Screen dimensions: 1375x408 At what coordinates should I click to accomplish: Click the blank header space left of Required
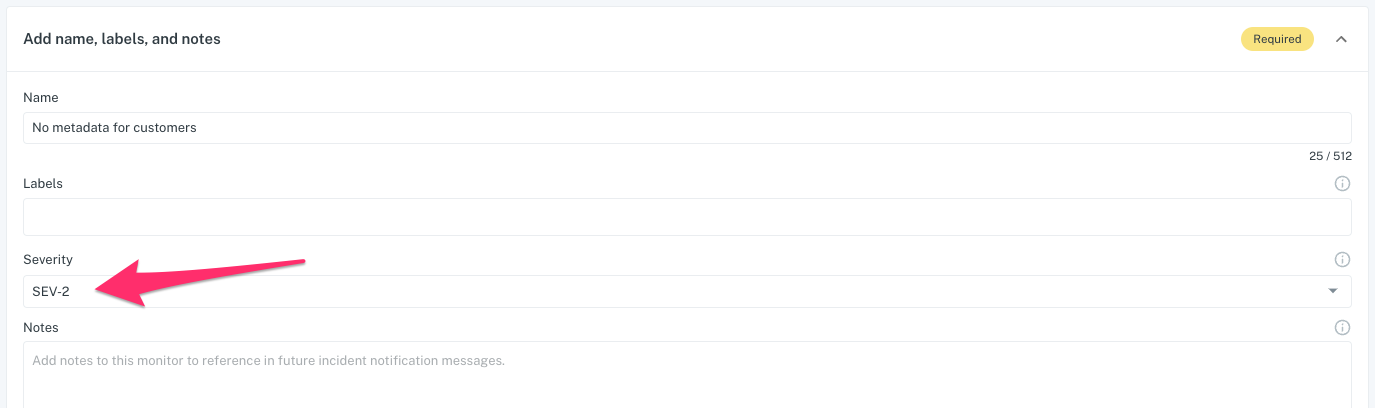pos(730,39)
